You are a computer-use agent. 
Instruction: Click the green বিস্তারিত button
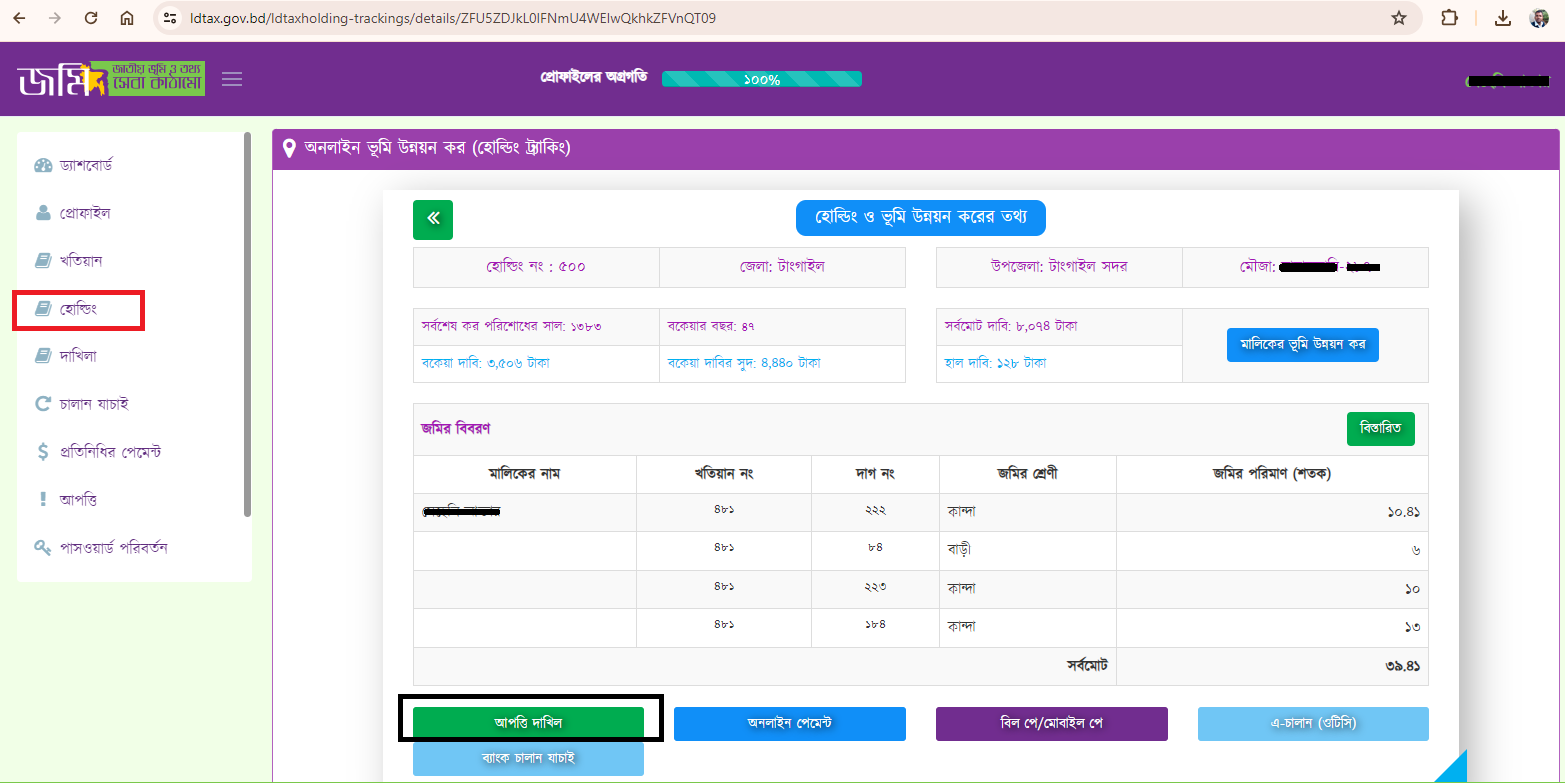coord(1381,428)
